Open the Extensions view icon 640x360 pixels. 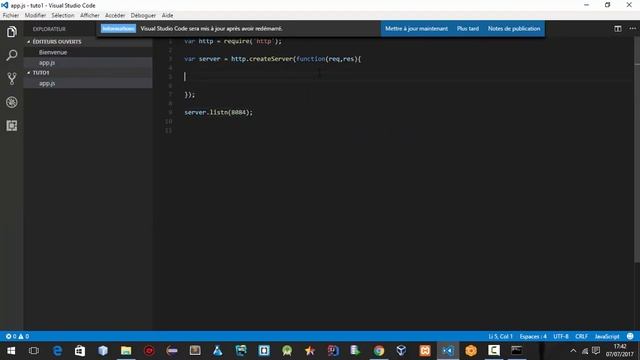[x=11, y=126]
